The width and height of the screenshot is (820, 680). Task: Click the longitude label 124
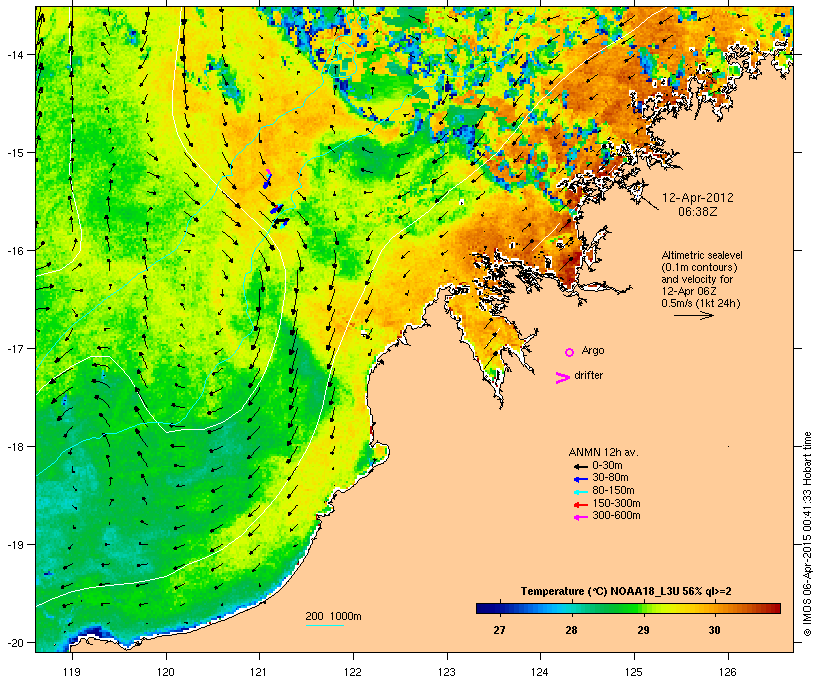tap(540, 672)
